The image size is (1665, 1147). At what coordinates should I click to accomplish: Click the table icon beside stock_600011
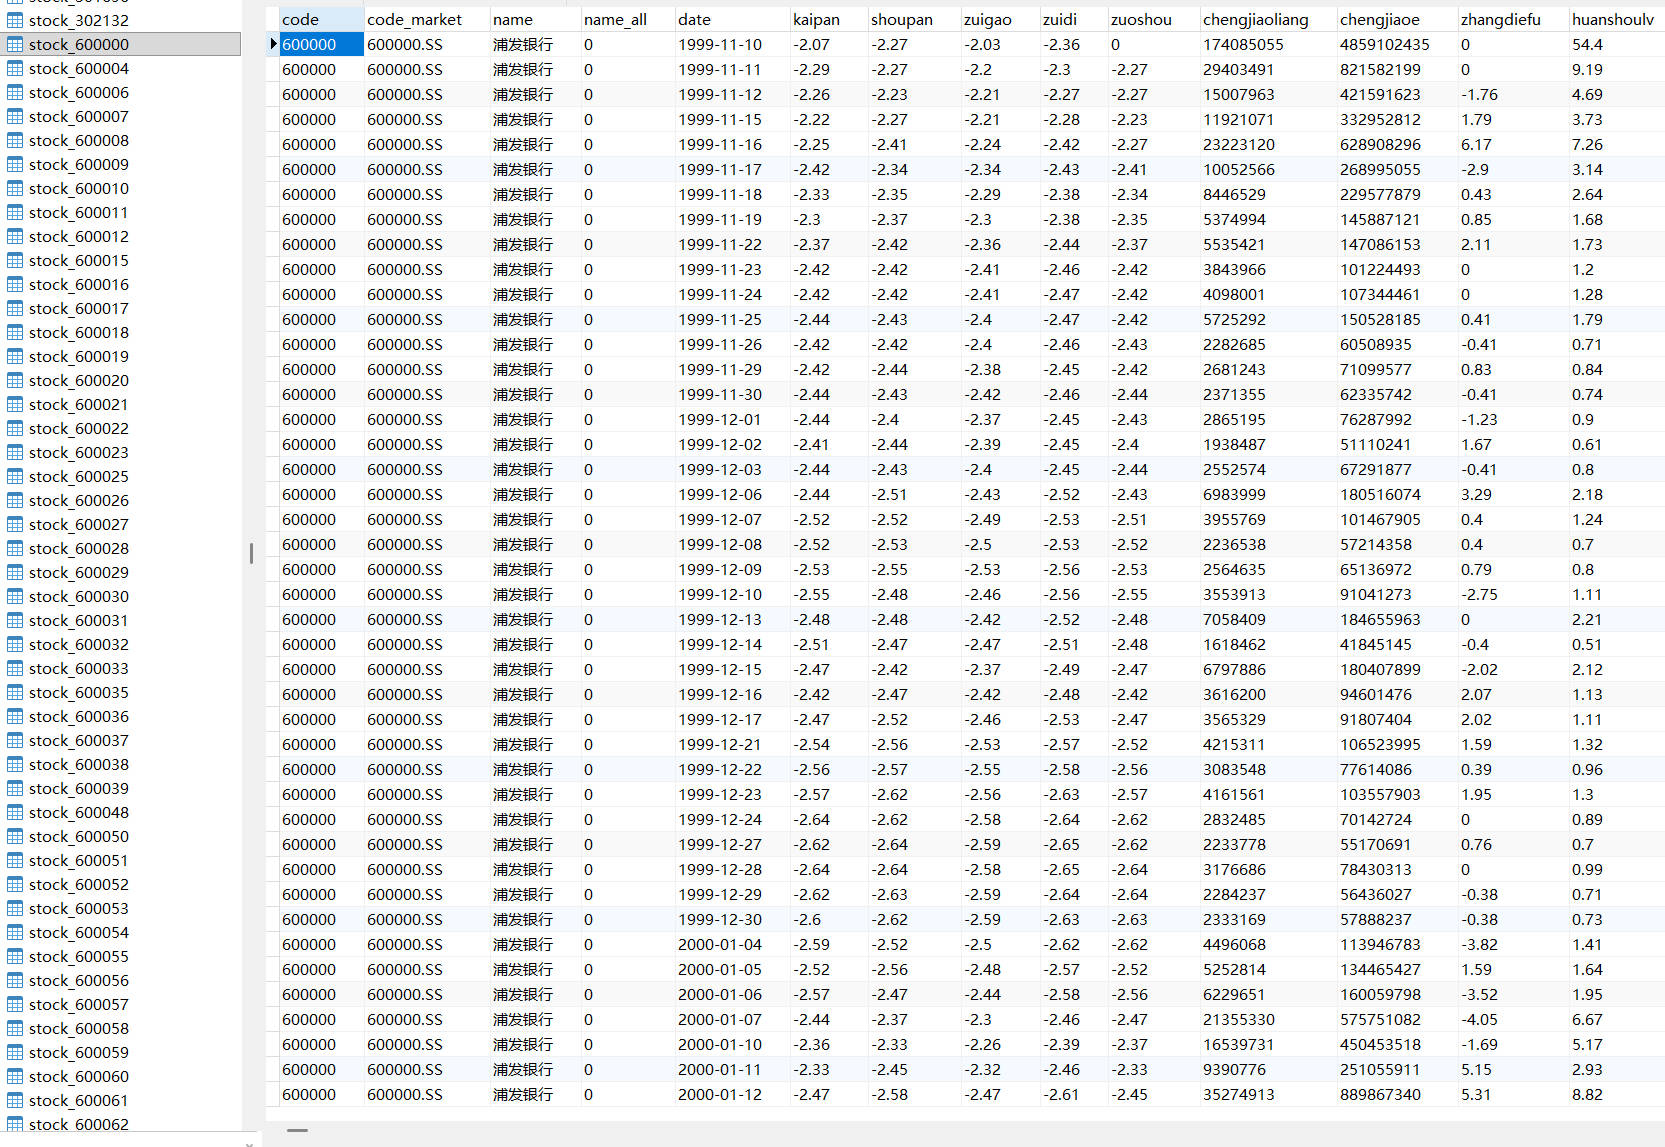(15, 212)
